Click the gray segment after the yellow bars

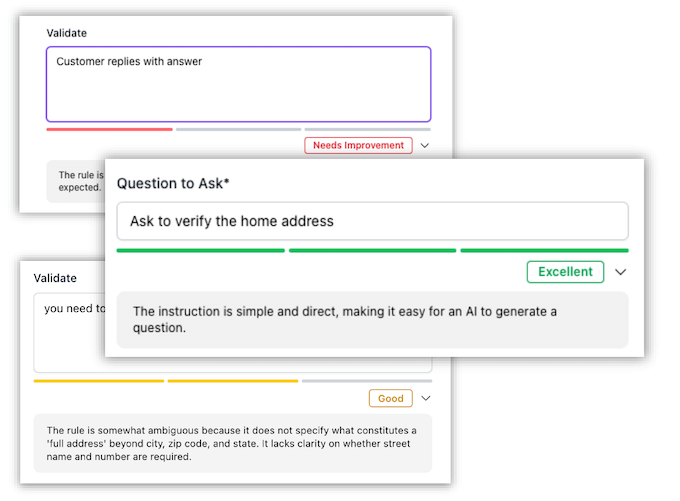(367, 381)
